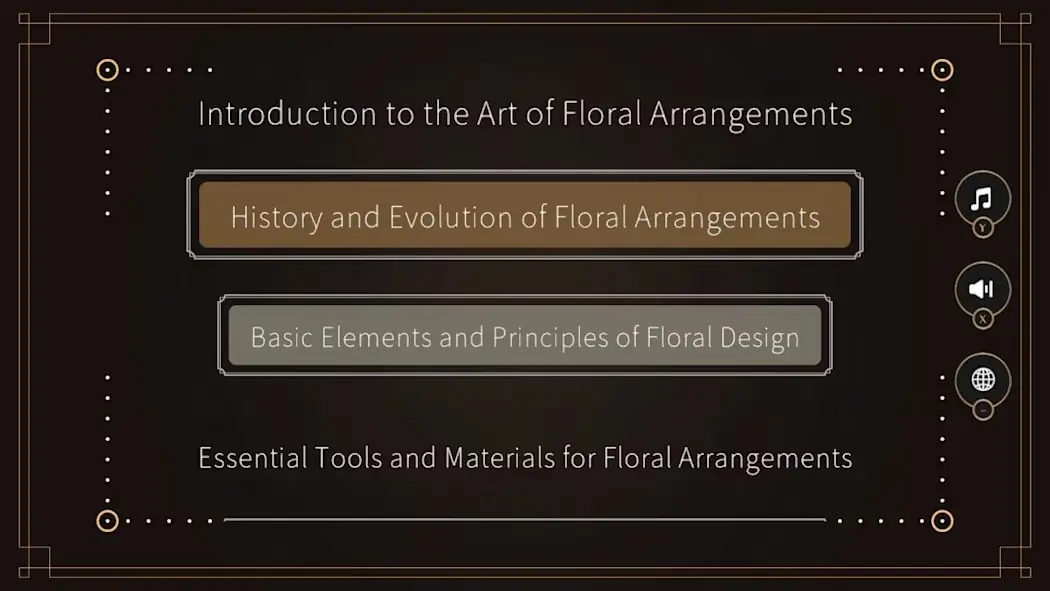Click the vertical dotted column below the top-left circle
Image resolution: width=1050 pixels, height=591 pixels.
click(107, 150)
